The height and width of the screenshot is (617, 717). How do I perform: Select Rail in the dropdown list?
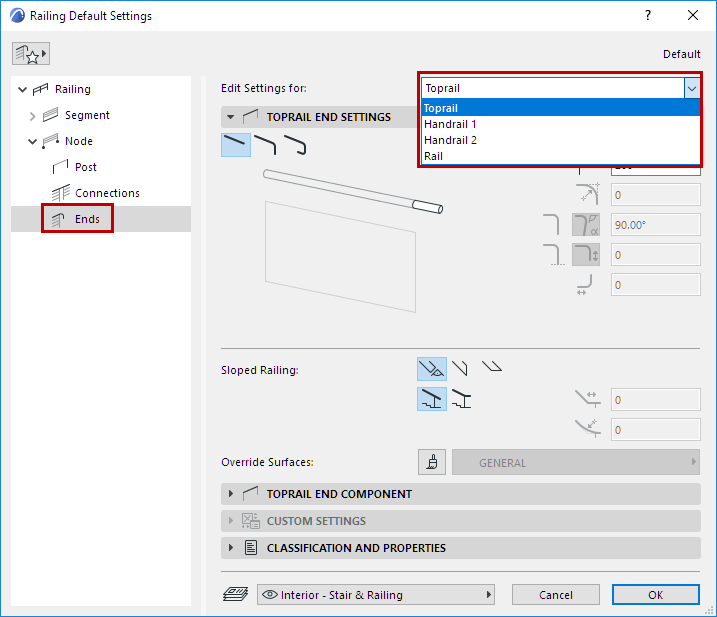[561, 156]
